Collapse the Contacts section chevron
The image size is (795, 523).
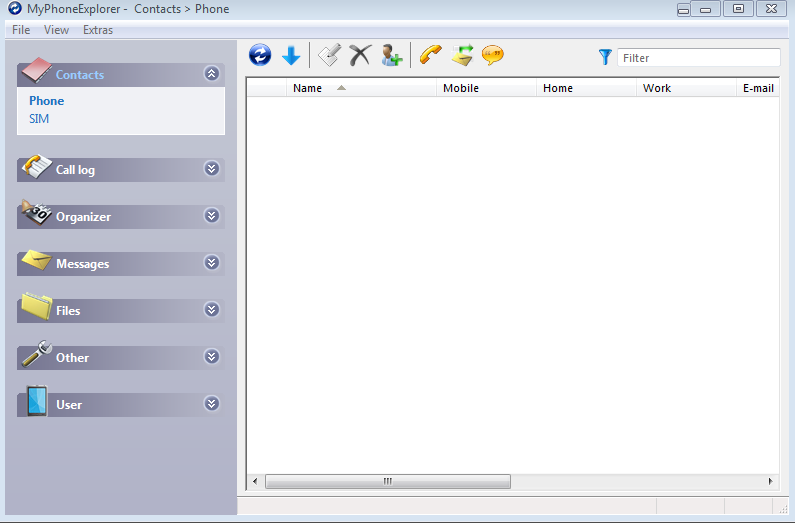tap(211, 74)
